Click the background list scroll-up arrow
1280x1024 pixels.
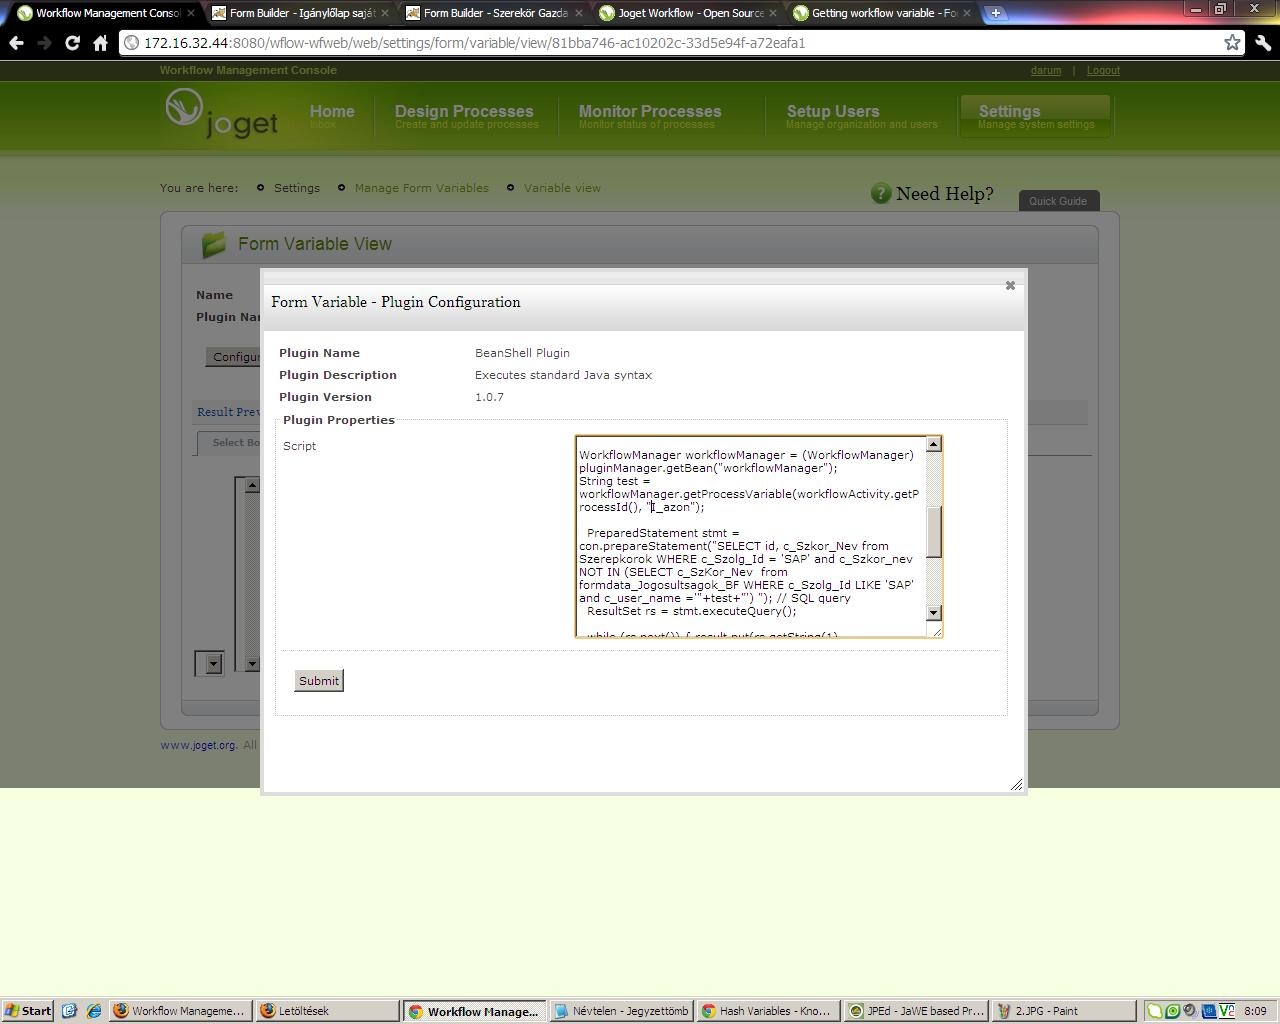[252, 486]
